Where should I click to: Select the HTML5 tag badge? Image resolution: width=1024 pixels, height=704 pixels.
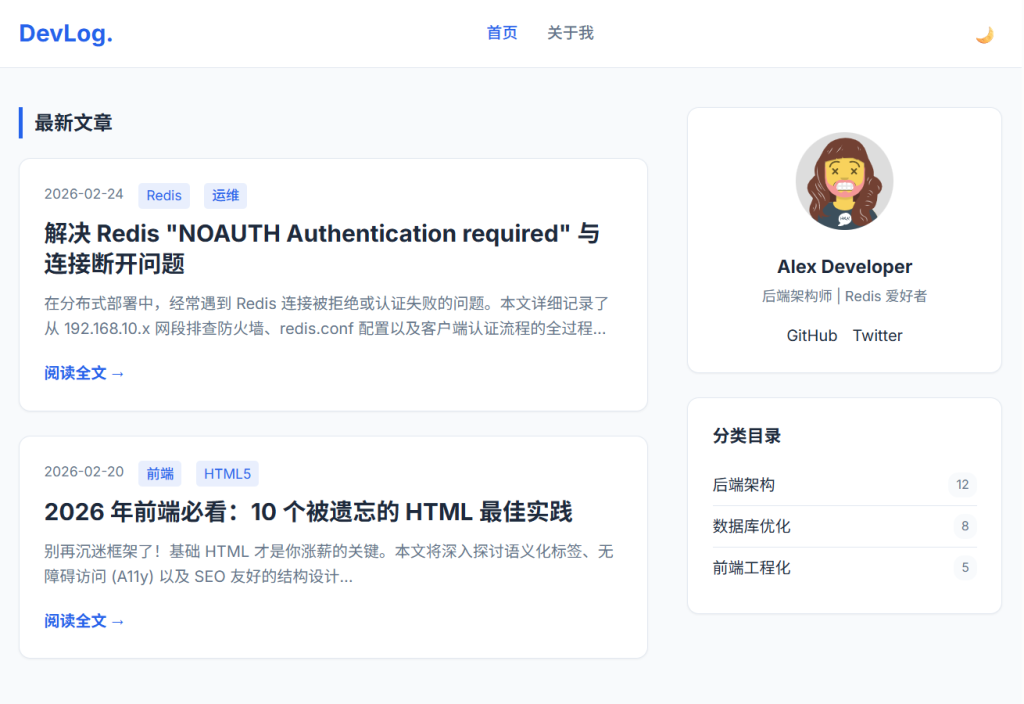click(x=227, y=473)
